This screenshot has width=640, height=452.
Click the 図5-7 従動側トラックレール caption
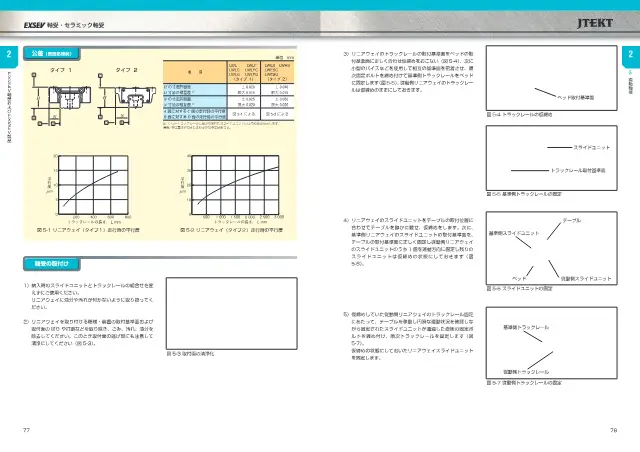524,383
